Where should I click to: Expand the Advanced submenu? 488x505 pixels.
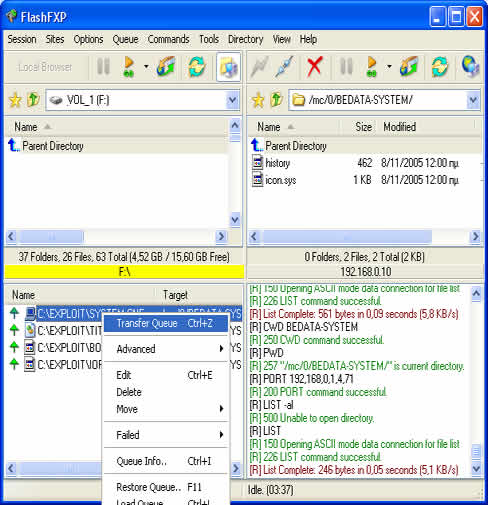(x=166, y=349)
